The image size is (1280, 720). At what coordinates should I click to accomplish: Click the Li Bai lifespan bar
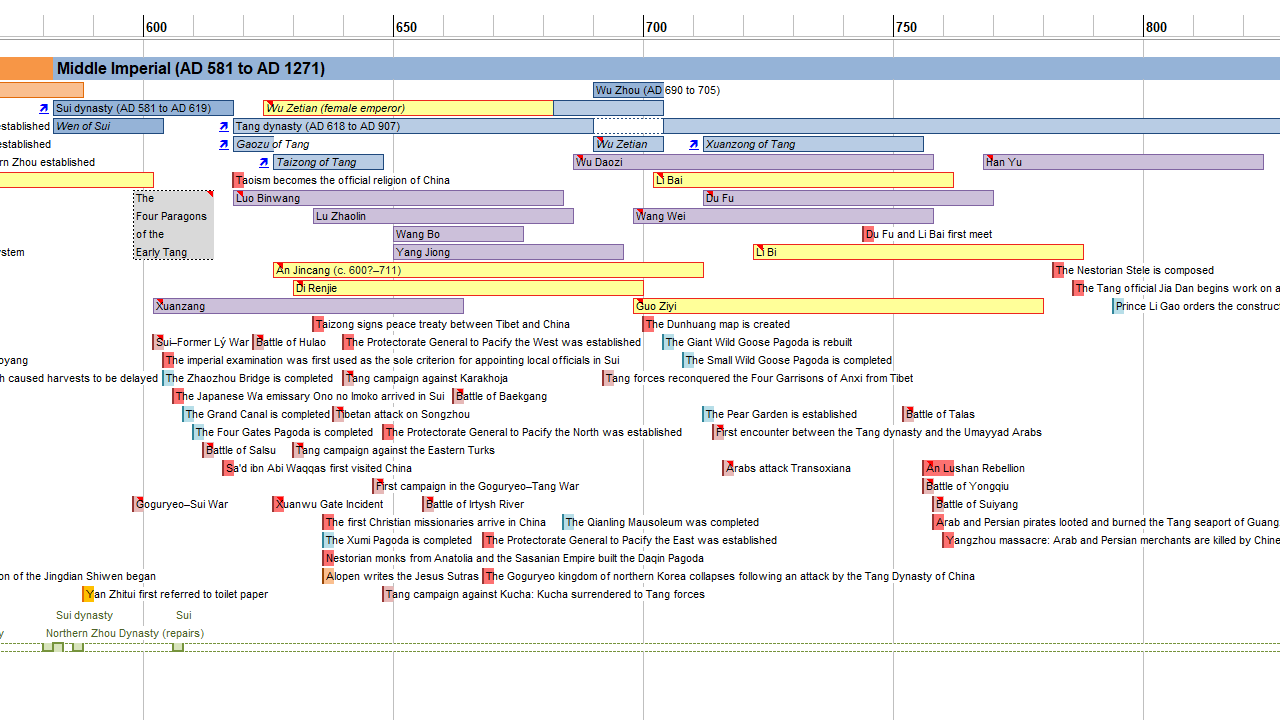point(803,180)
